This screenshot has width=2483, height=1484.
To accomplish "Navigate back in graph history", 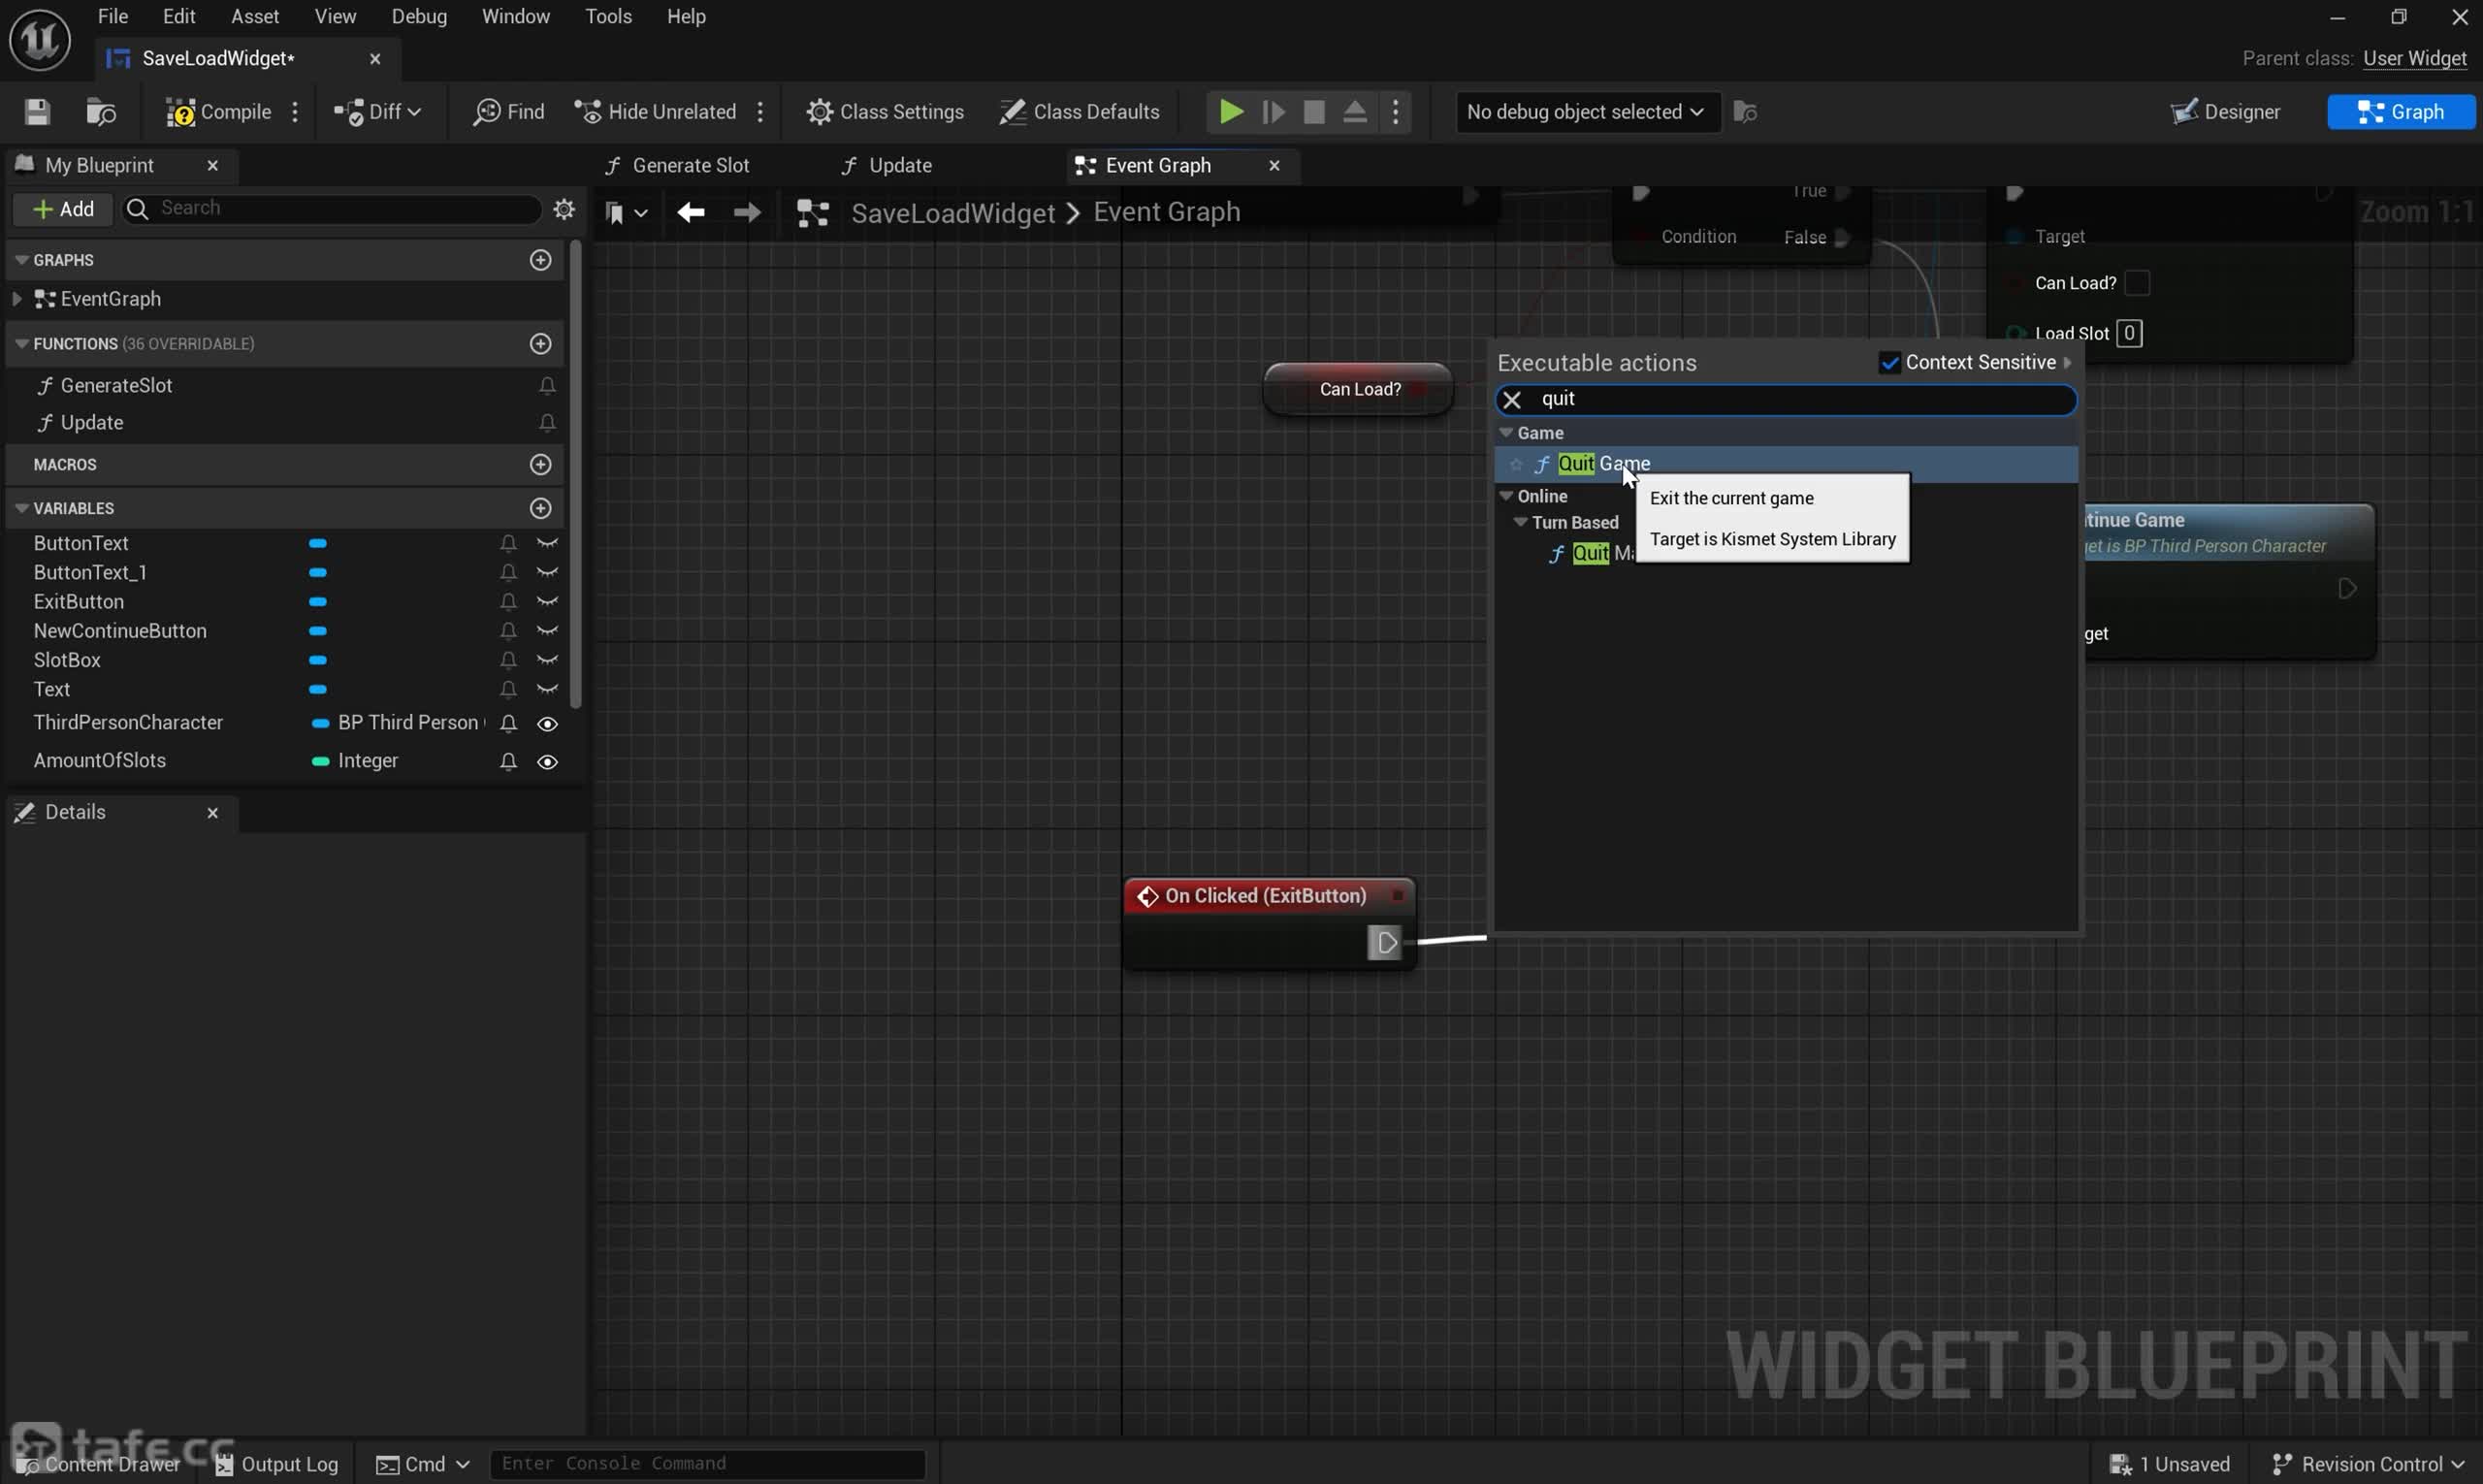I will pos(690,213).
